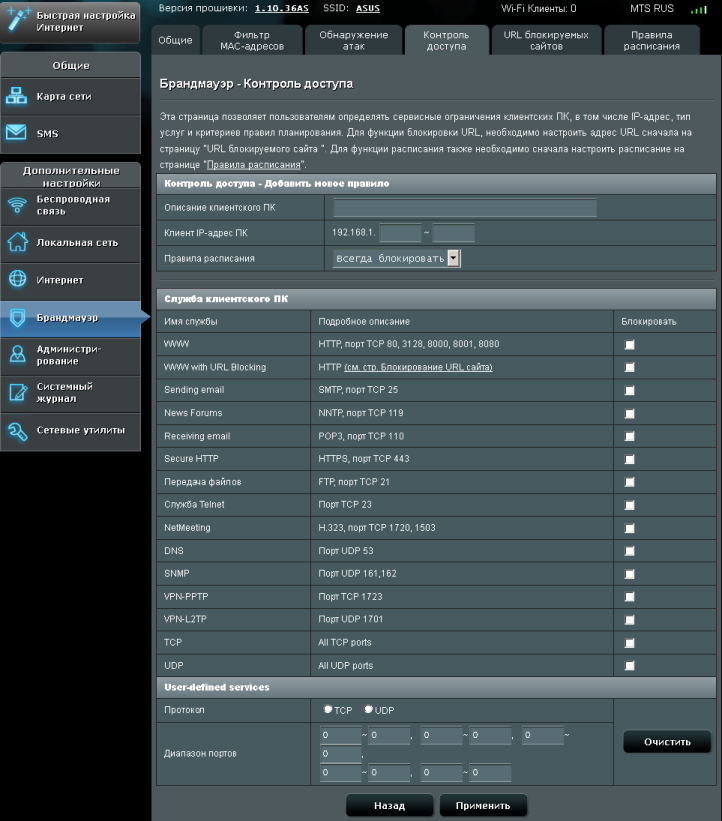
Task: Check block for Receiving email
Action: [x=629, y=436]
